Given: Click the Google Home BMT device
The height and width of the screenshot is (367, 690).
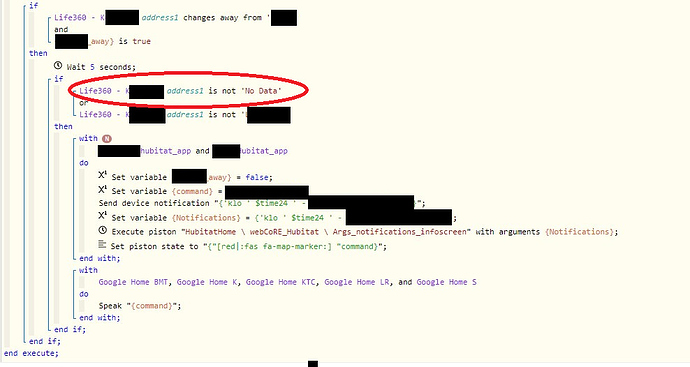Looking at the screenshot, I should pyautogui.click(x=132, y=282).
